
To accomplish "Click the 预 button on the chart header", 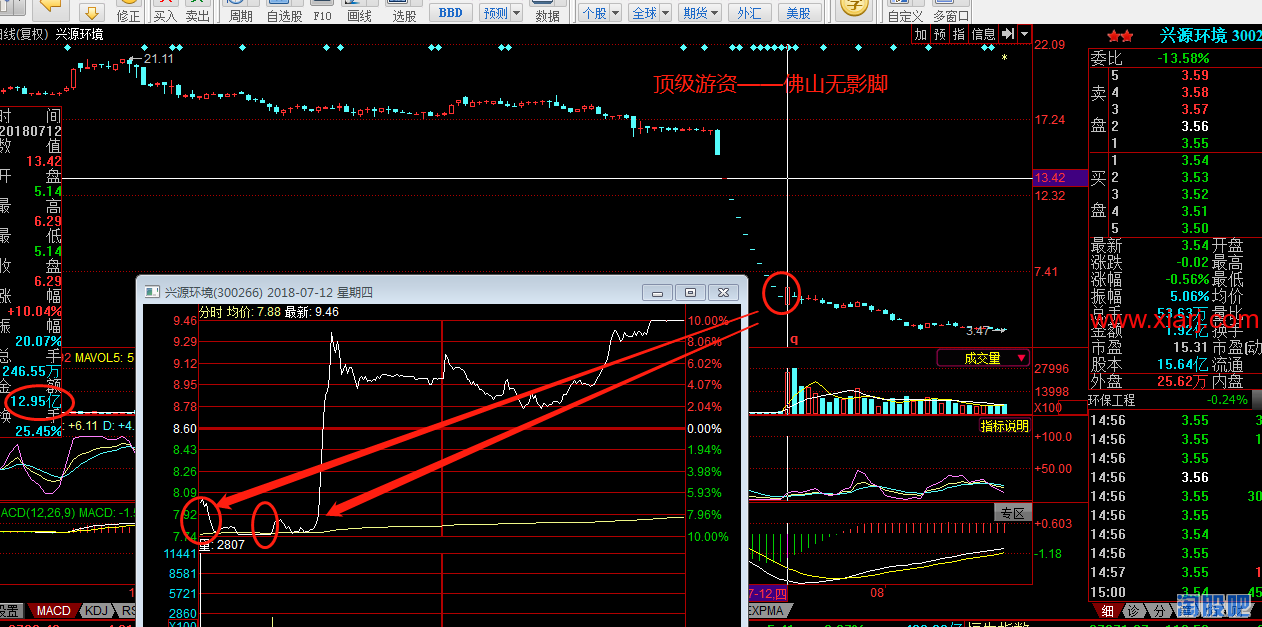I will (x=939, y=34).
